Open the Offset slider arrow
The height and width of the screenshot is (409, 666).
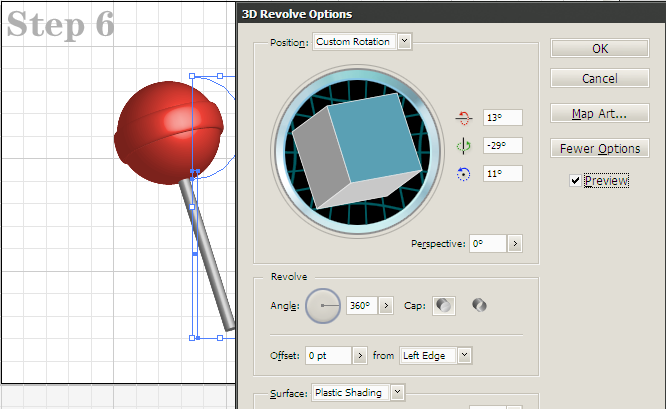coord(360,355)
